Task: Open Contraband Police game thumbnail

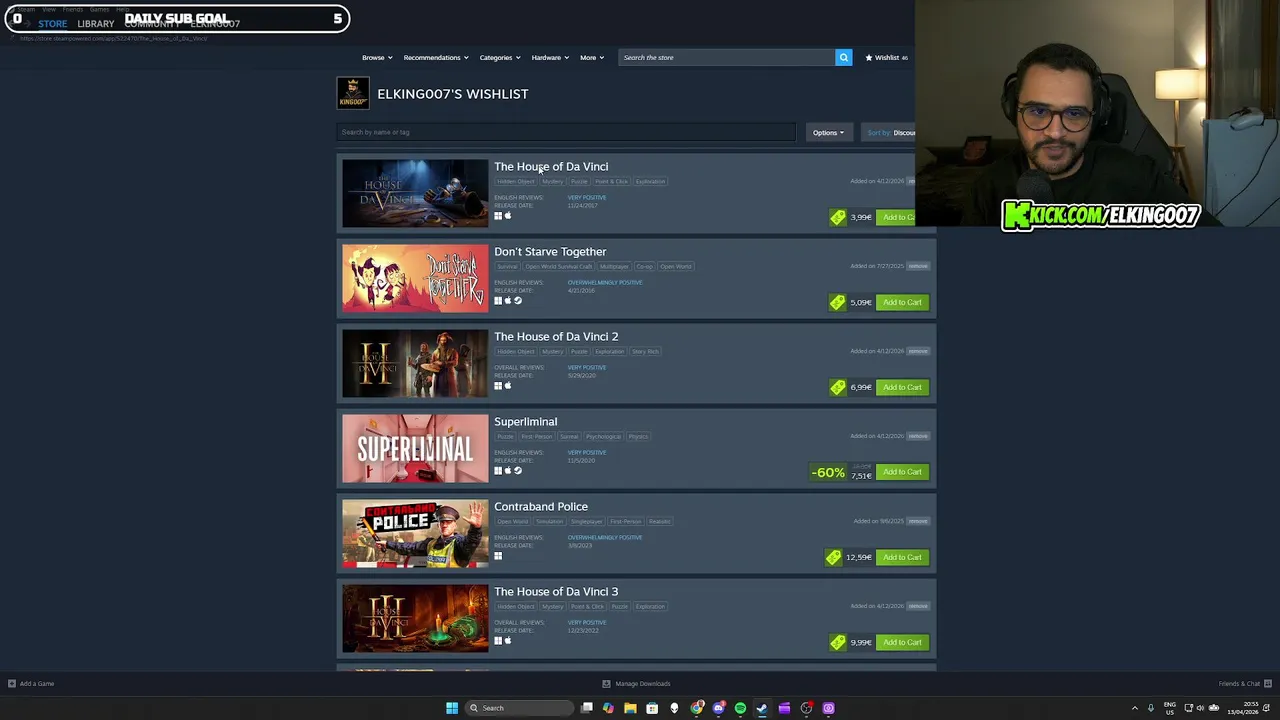Action: tap(415, 533)
